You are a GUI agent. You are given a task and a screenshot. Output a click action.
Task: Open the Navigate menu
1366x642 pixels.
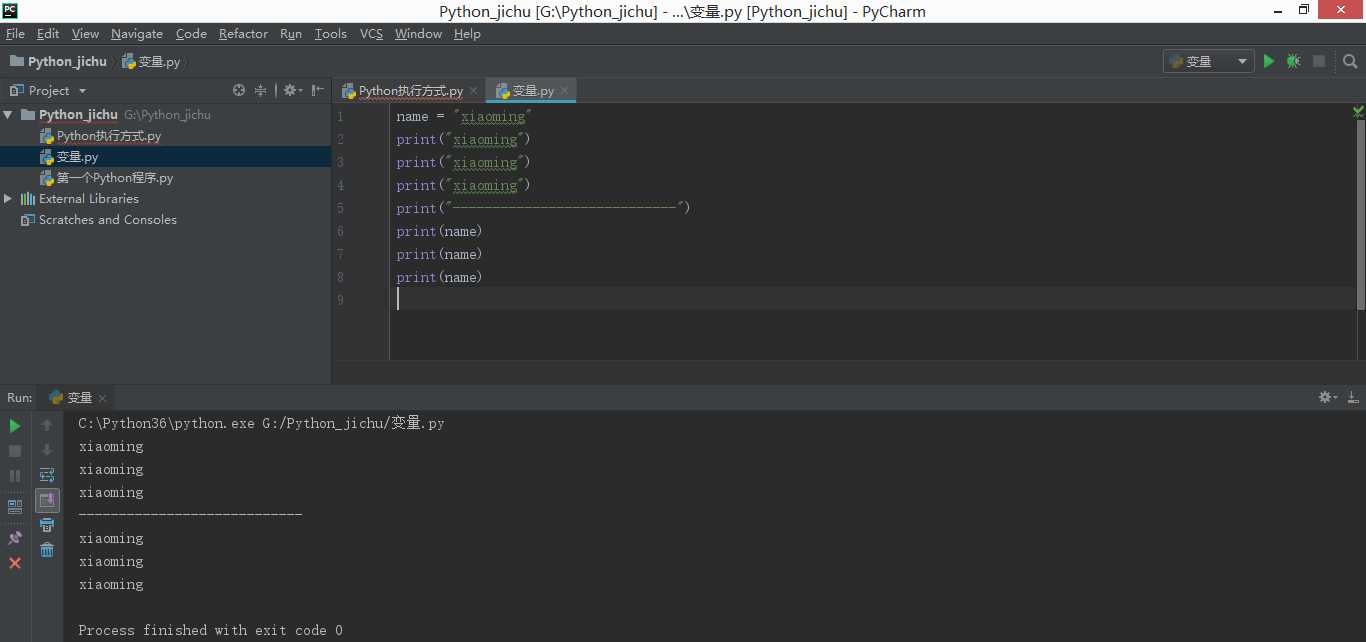pos(138,33)
